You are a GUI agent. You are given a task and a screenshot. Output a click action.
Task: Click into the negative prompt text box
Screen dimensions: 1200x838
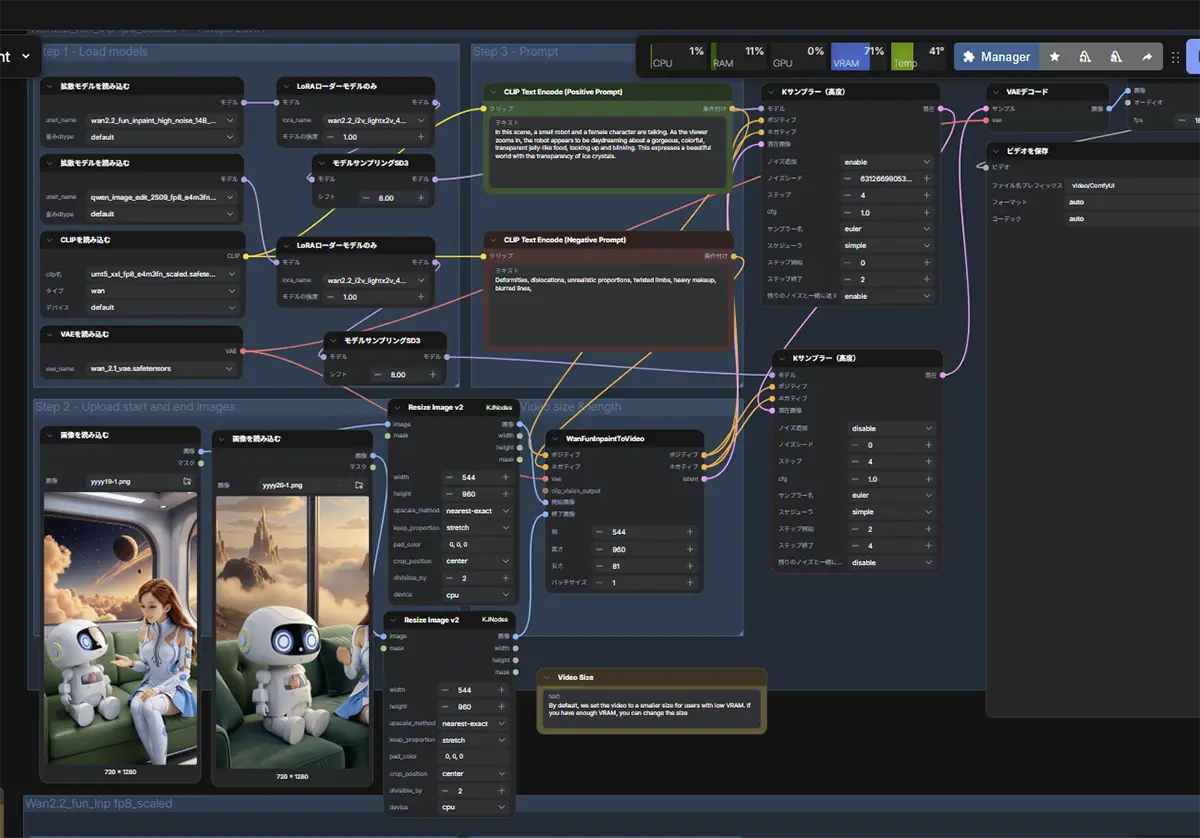608,306
